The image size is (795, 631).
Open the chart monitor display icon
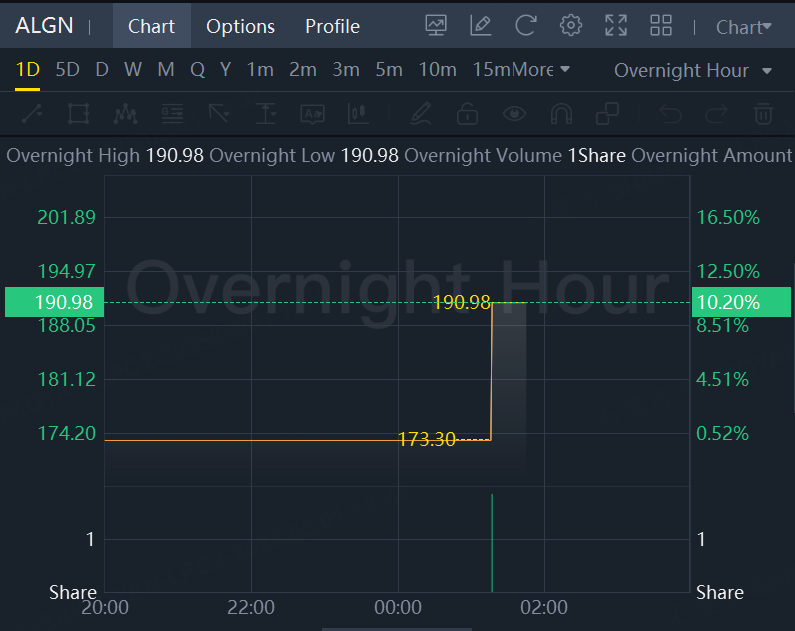point(436,25)
